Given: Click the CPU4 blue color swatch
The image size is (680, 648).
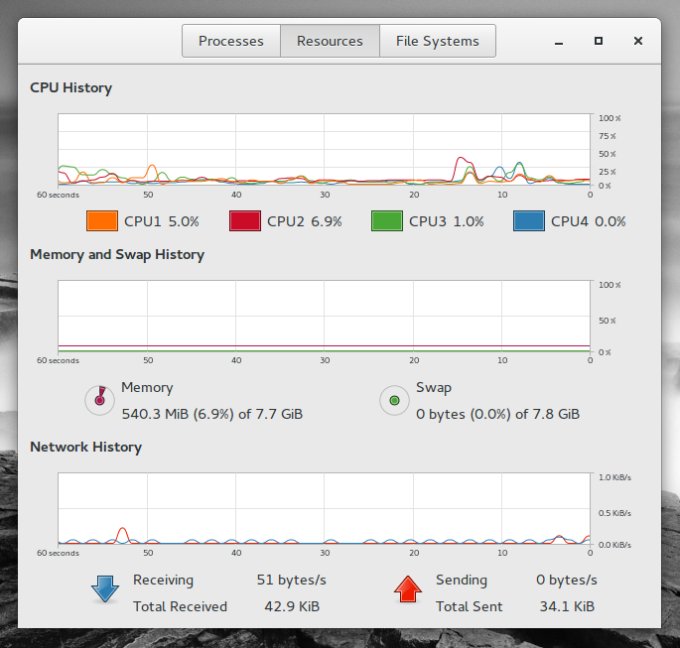Looking at the screenshot, I should pos(529,221).
